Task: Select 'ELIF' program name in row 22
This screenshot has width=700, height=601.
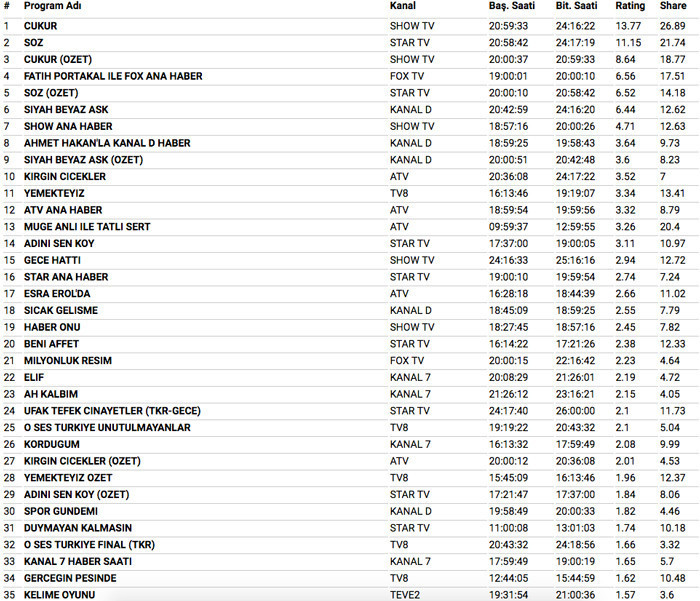Action: click(34, 378)
